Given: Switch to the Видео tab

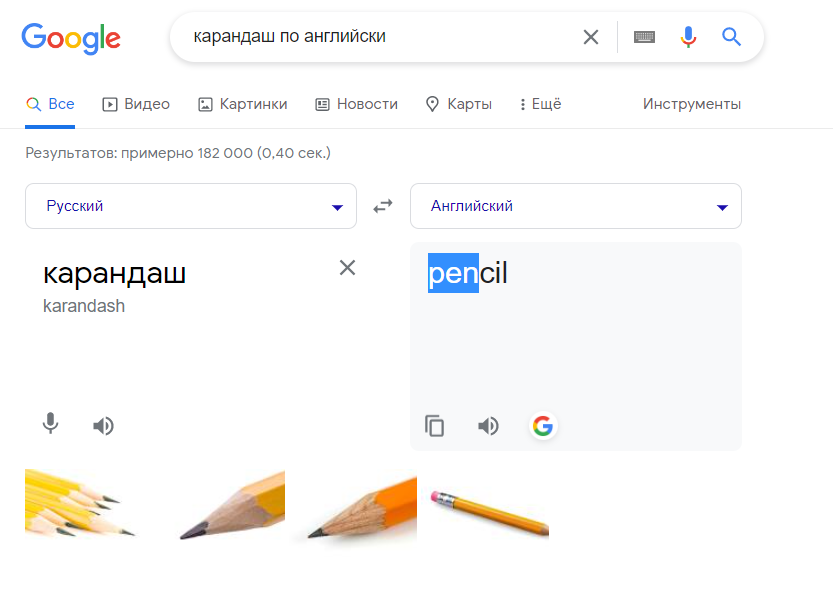Looking at the screenshot, I should [136, 104].
